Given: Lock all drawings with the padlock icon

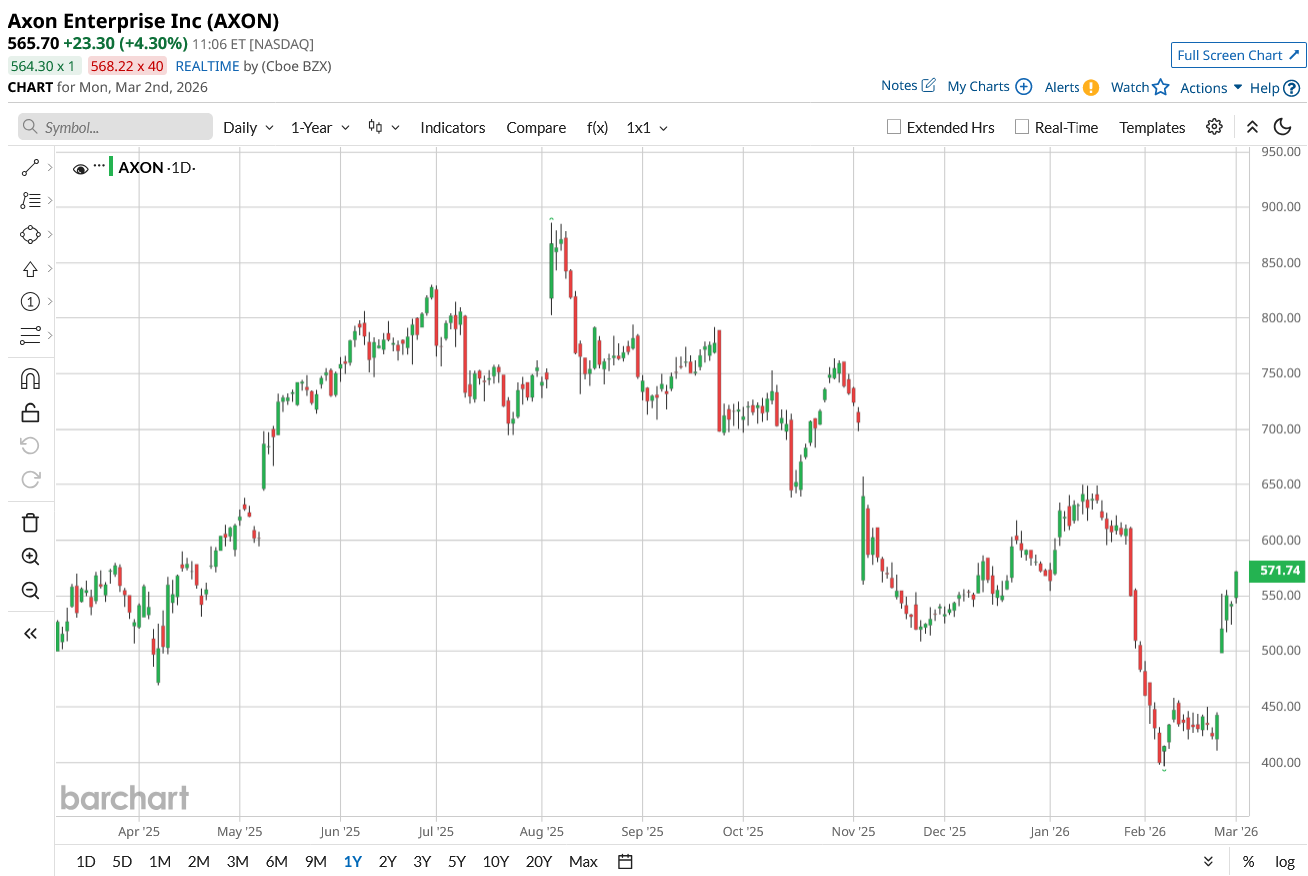Looking at the screenshot, I should (30, 412).
